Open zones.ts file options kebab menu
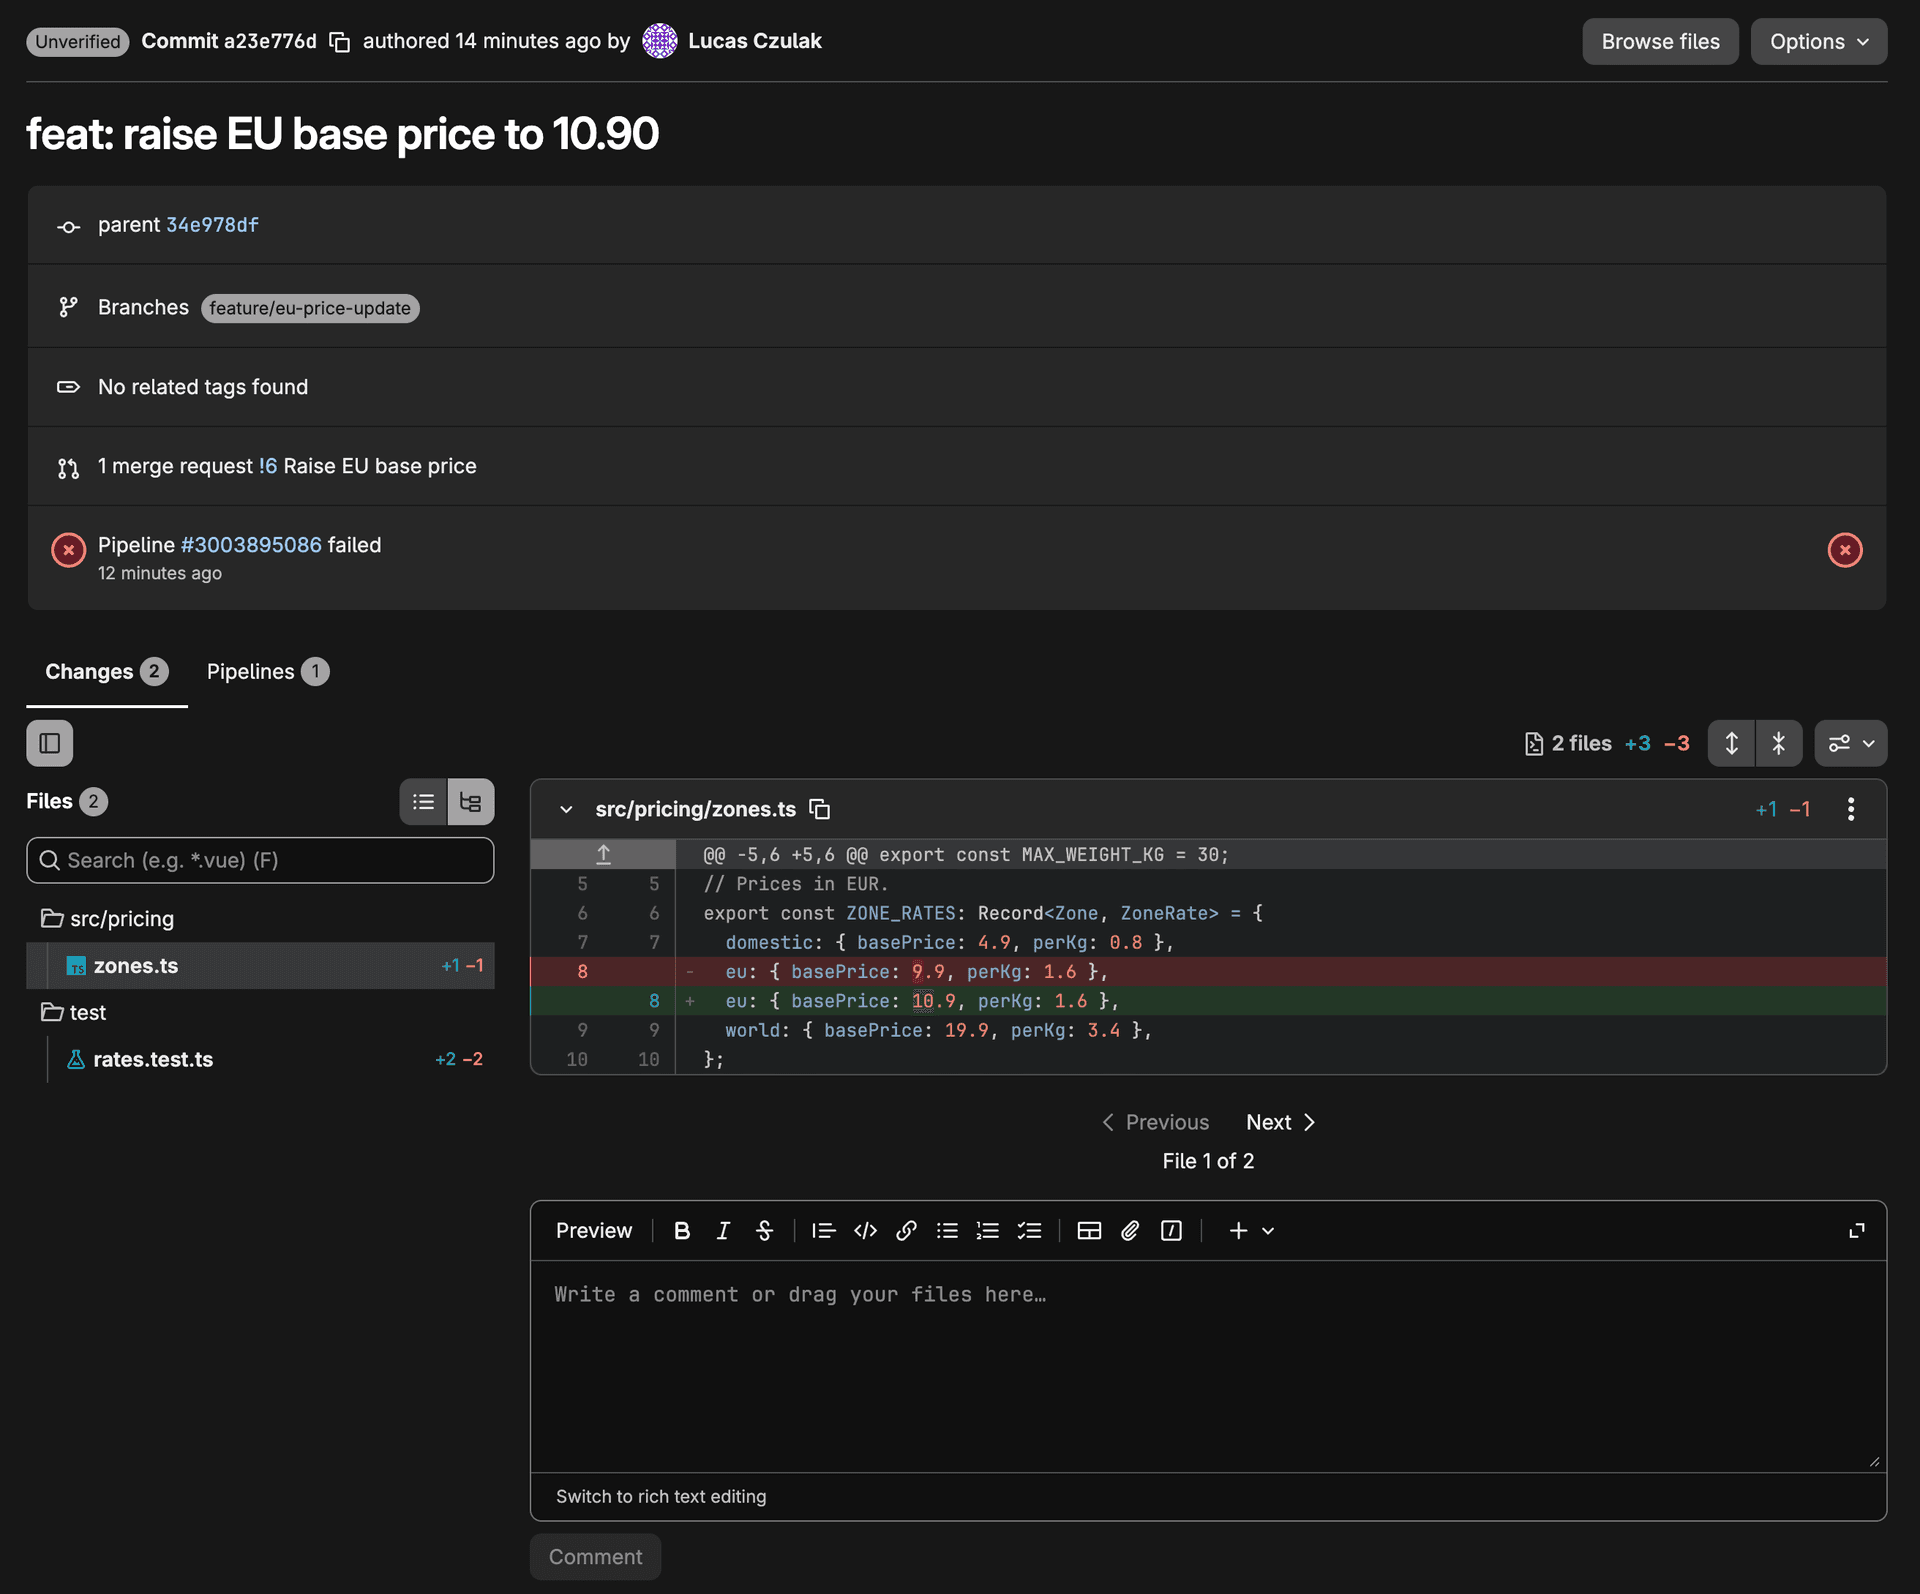 click(1851, 809)
